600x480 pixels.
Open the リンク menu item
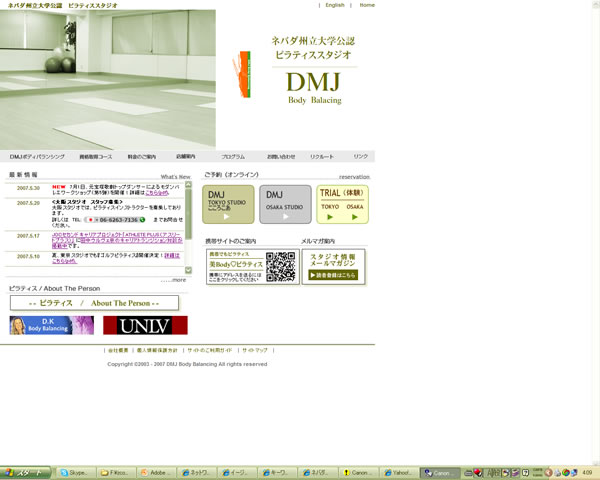(x=360, y=157)
